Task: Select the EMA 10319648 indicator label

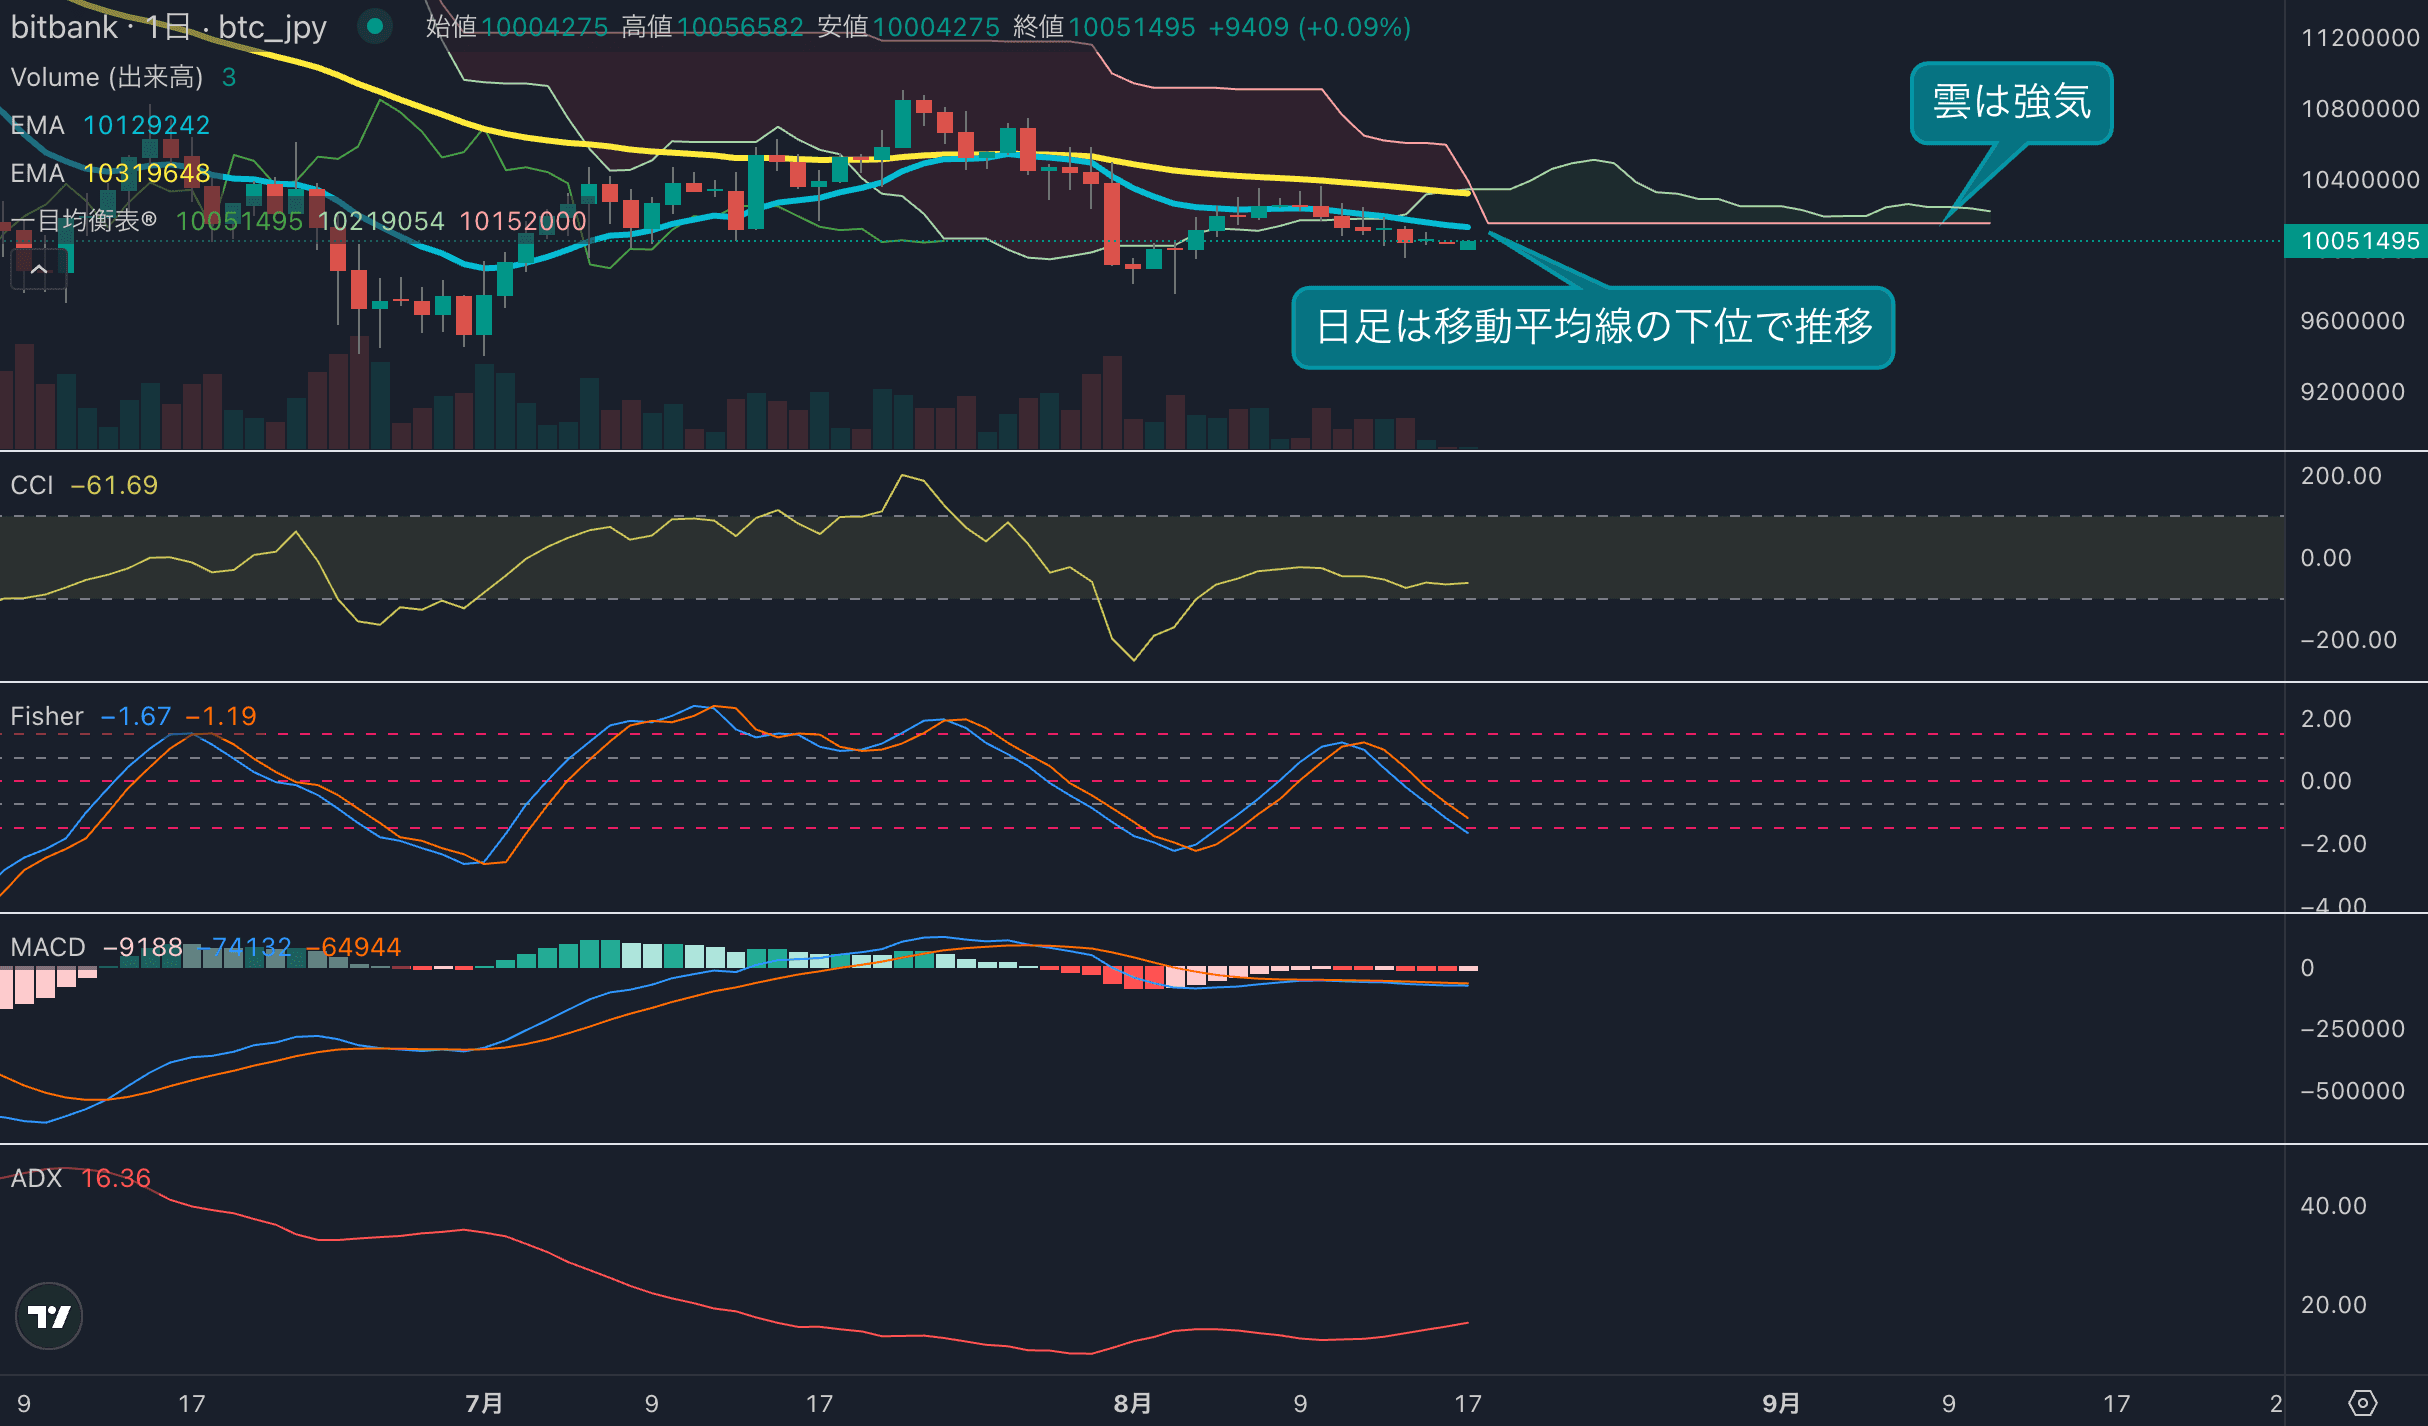Action: [x=110, y=173]
